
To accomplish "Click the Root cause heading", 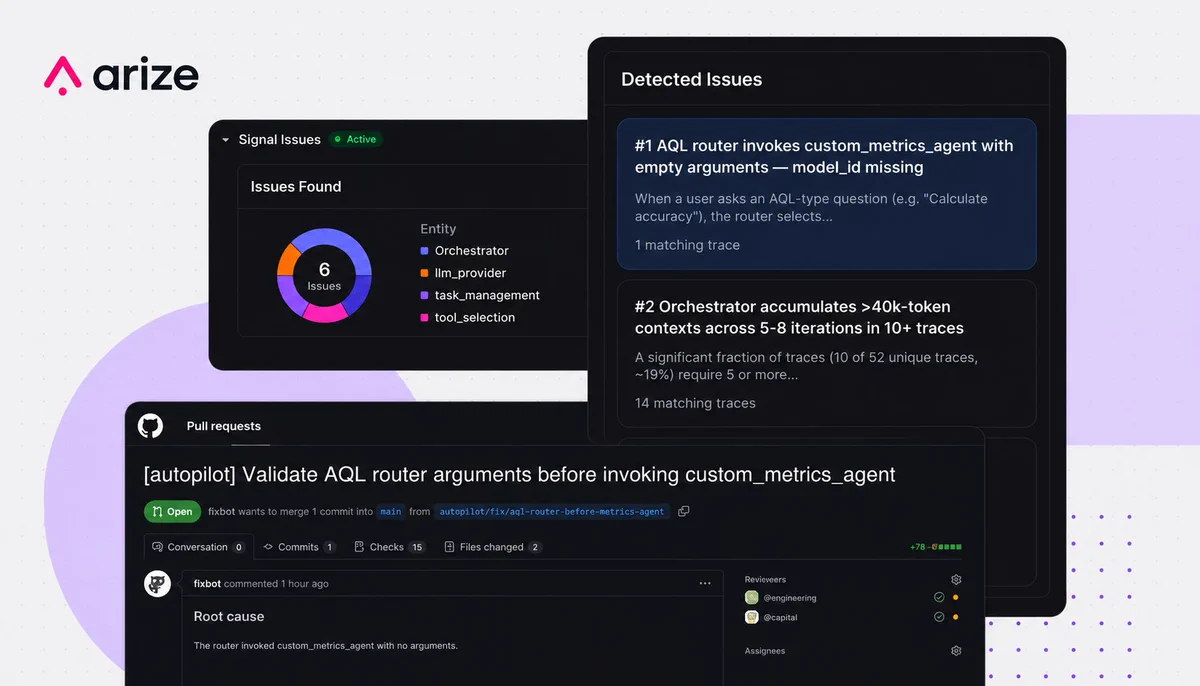I will coord(229,616).
